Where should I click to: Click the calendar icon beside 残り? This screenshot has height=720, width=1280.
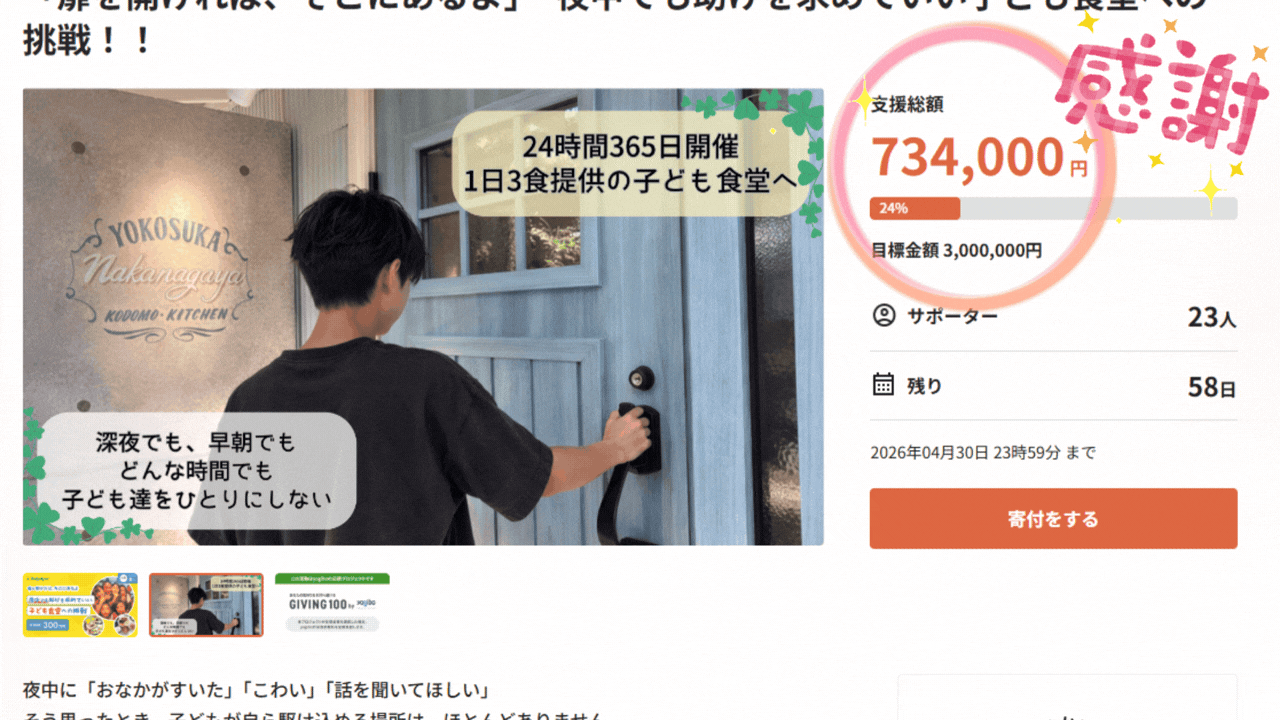click(884, 385)
